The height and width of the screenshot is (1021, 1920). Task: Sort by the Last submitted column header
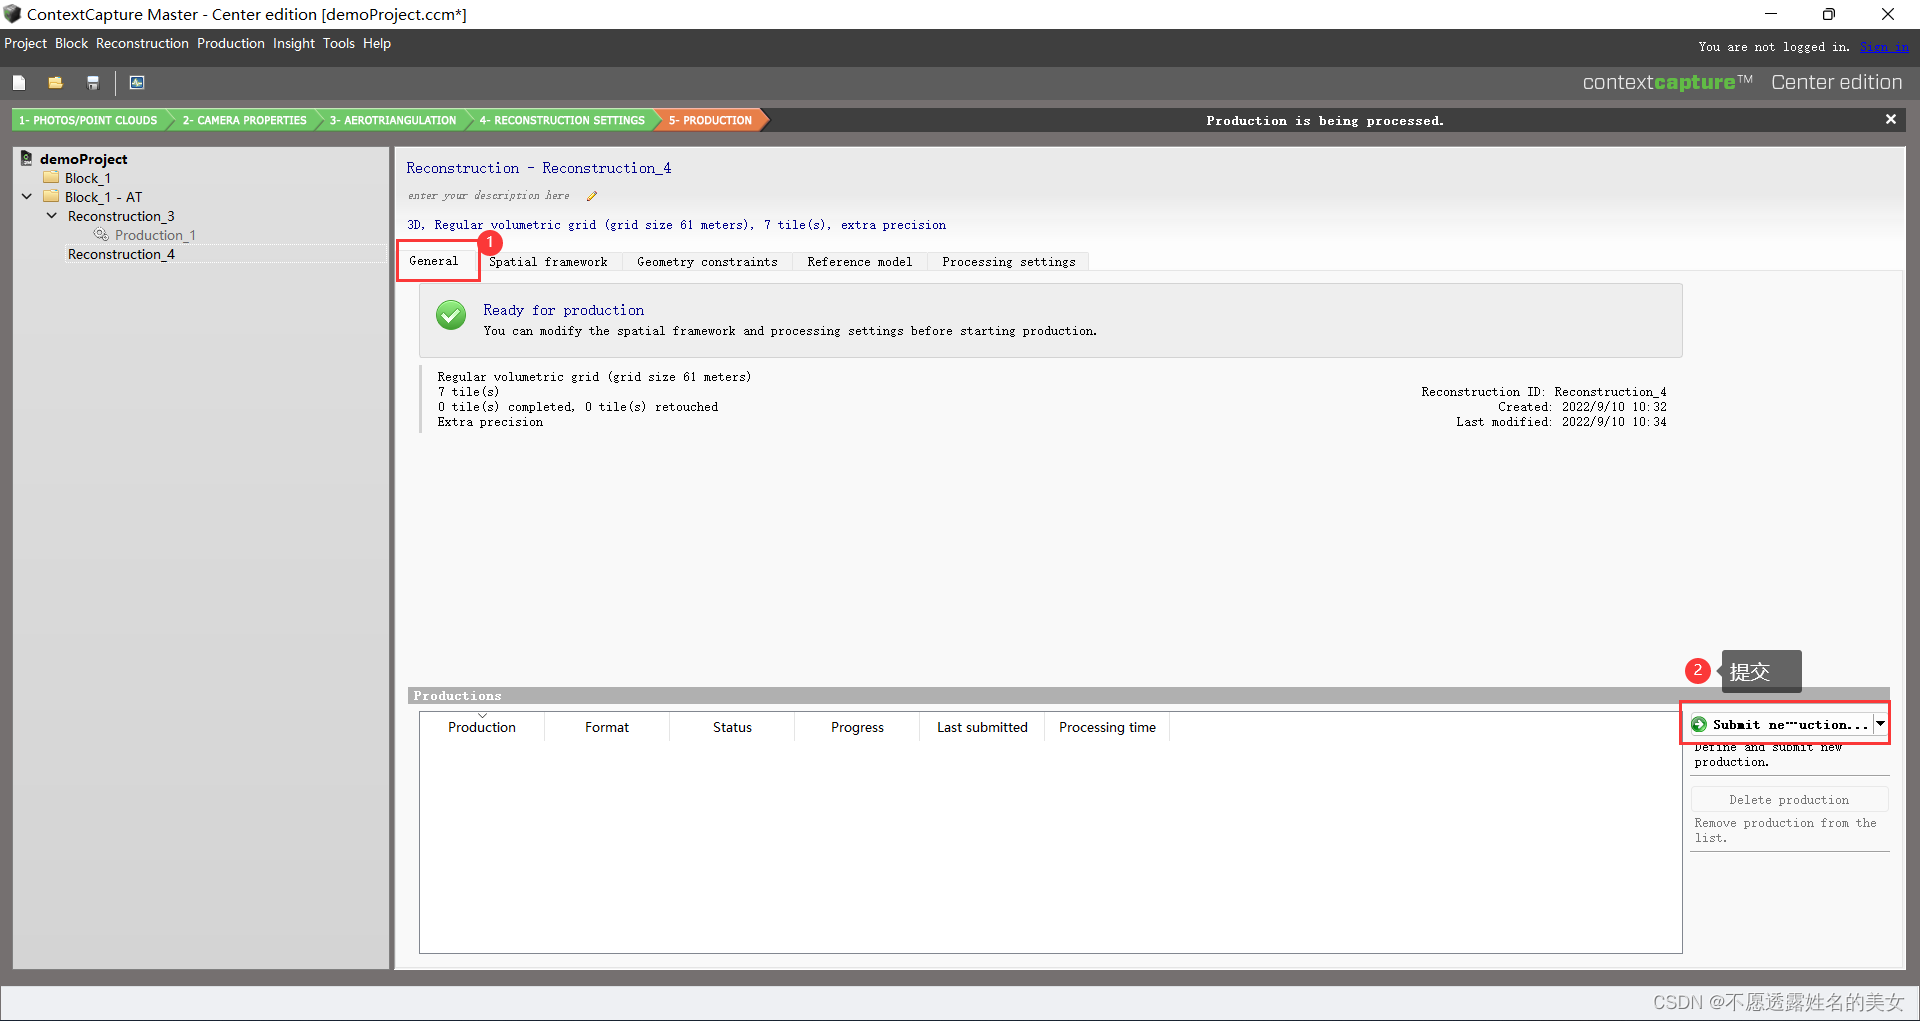(x=982, y=727)
